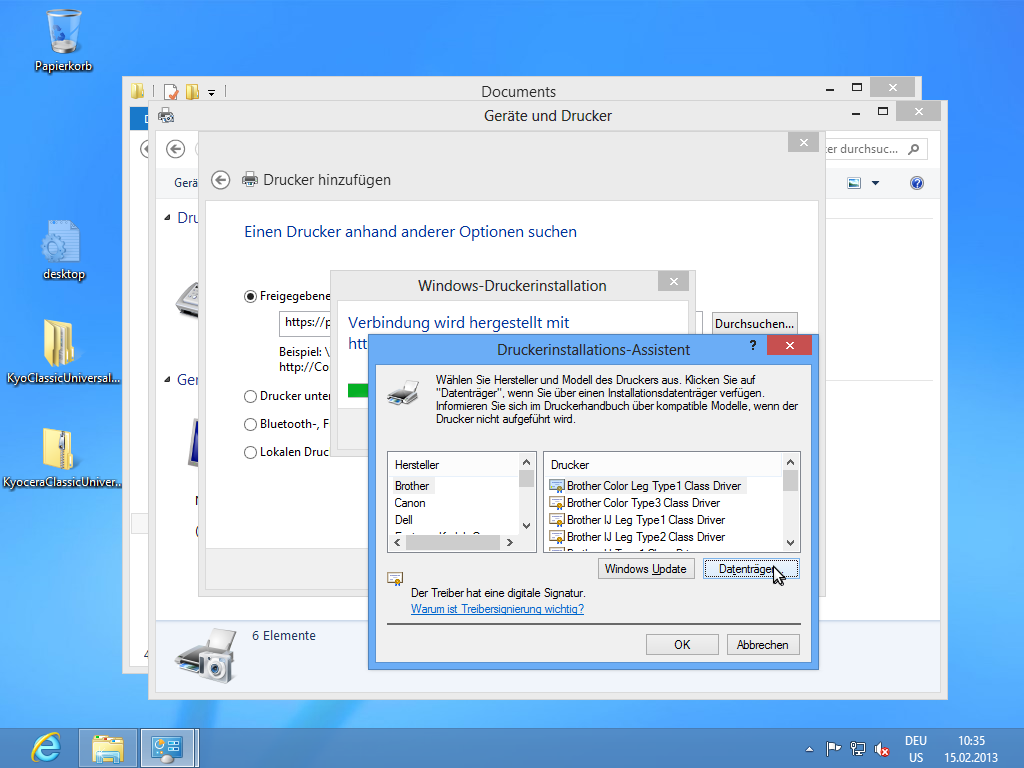Viewport: 1024px width, 768px height.
Task: Click the https:// printer address field
Action: (x=305, y=323)
